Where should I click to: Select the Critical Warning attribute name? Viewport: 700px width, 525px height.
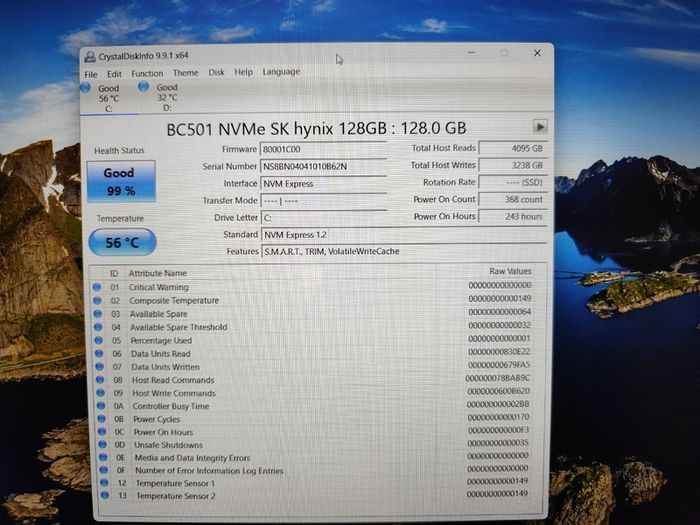click(158, 287)
